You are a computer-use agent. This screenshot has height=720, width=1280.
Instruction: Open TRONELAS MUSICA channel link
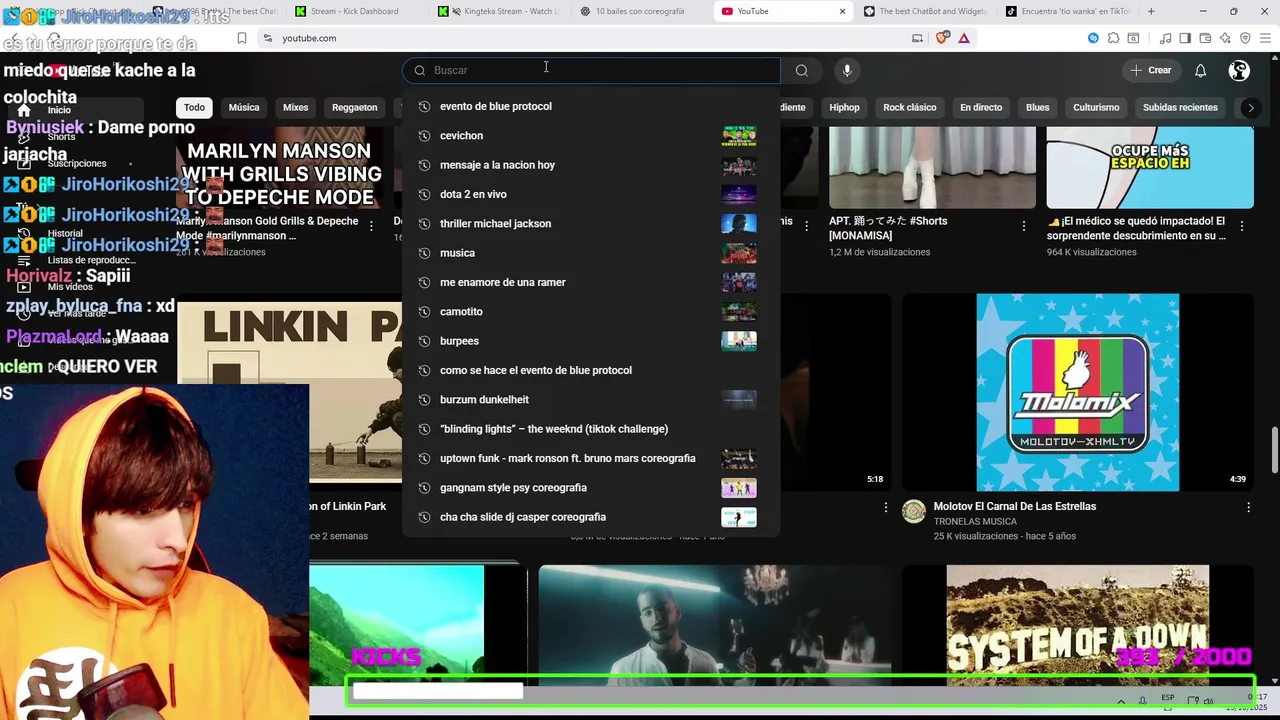[x=975, y=521]
